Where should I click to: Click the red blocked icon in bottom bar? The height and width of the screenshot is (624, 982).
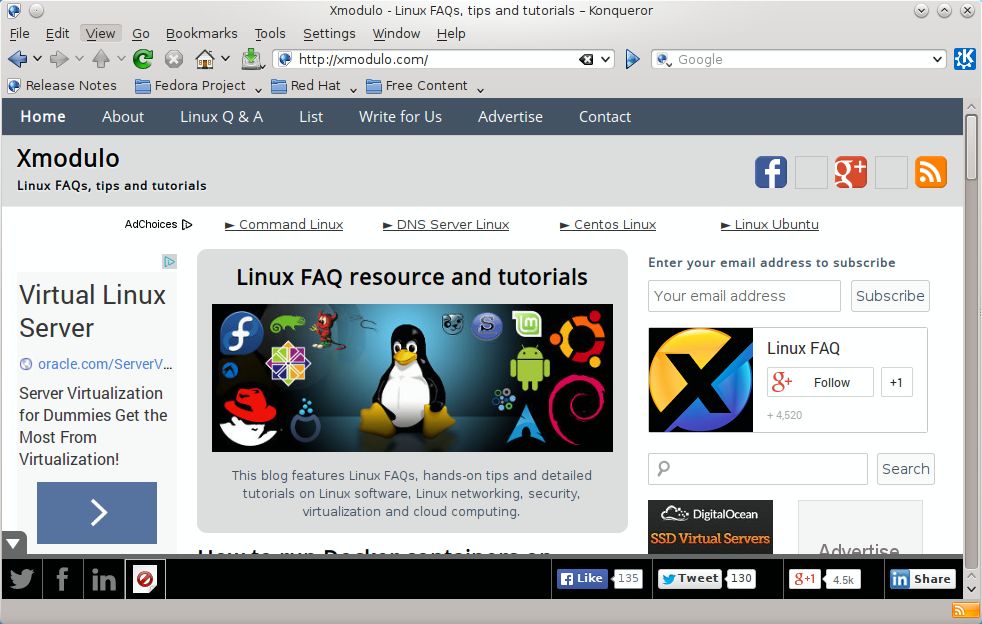[x=145, y=579]
